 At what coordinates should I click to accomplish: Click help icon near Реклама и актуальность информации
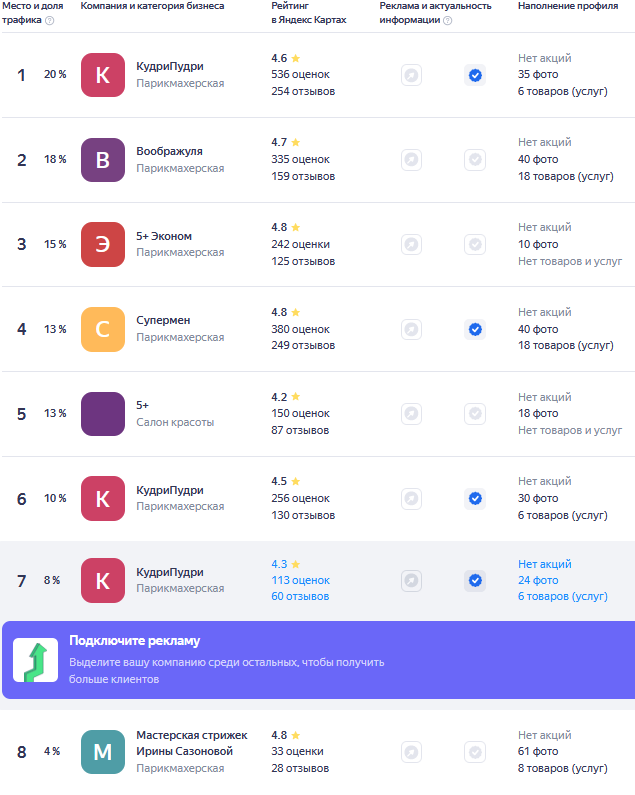[447, 20]
